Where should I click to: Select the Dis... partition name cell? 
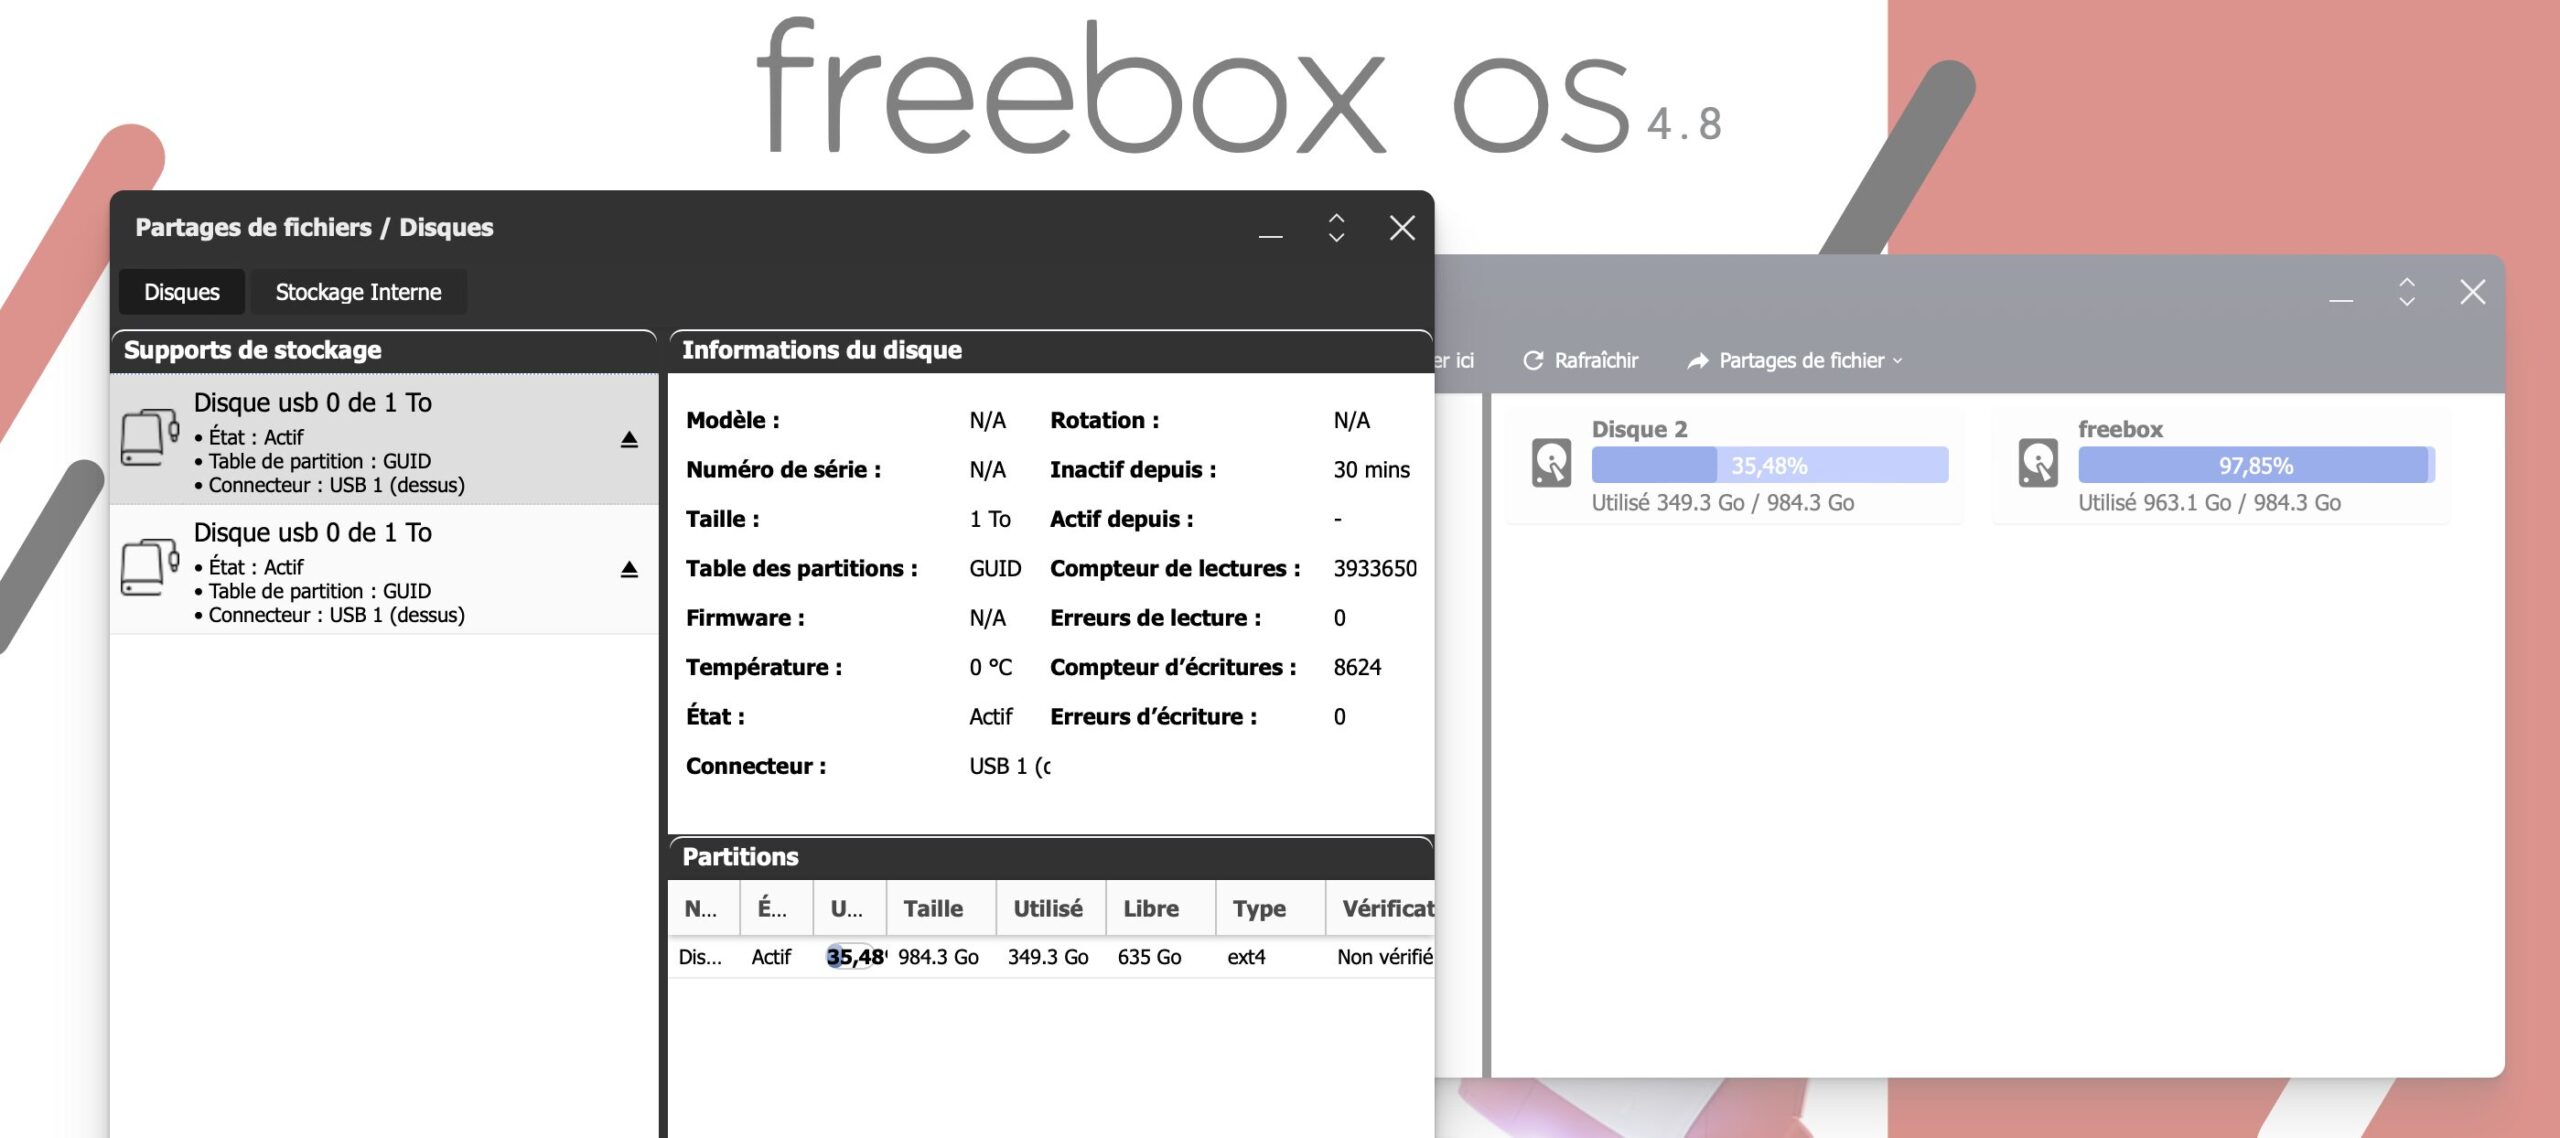[x=700, y=957]
